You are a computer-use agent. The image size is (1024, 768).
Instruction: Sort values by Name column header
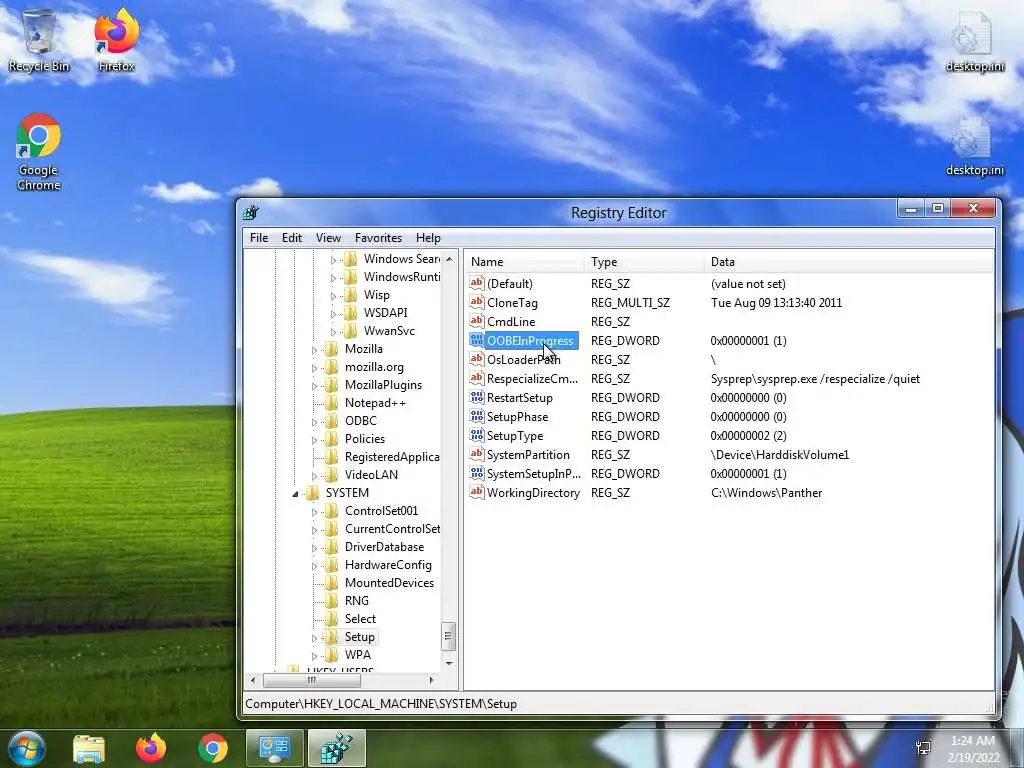point(525,262)
